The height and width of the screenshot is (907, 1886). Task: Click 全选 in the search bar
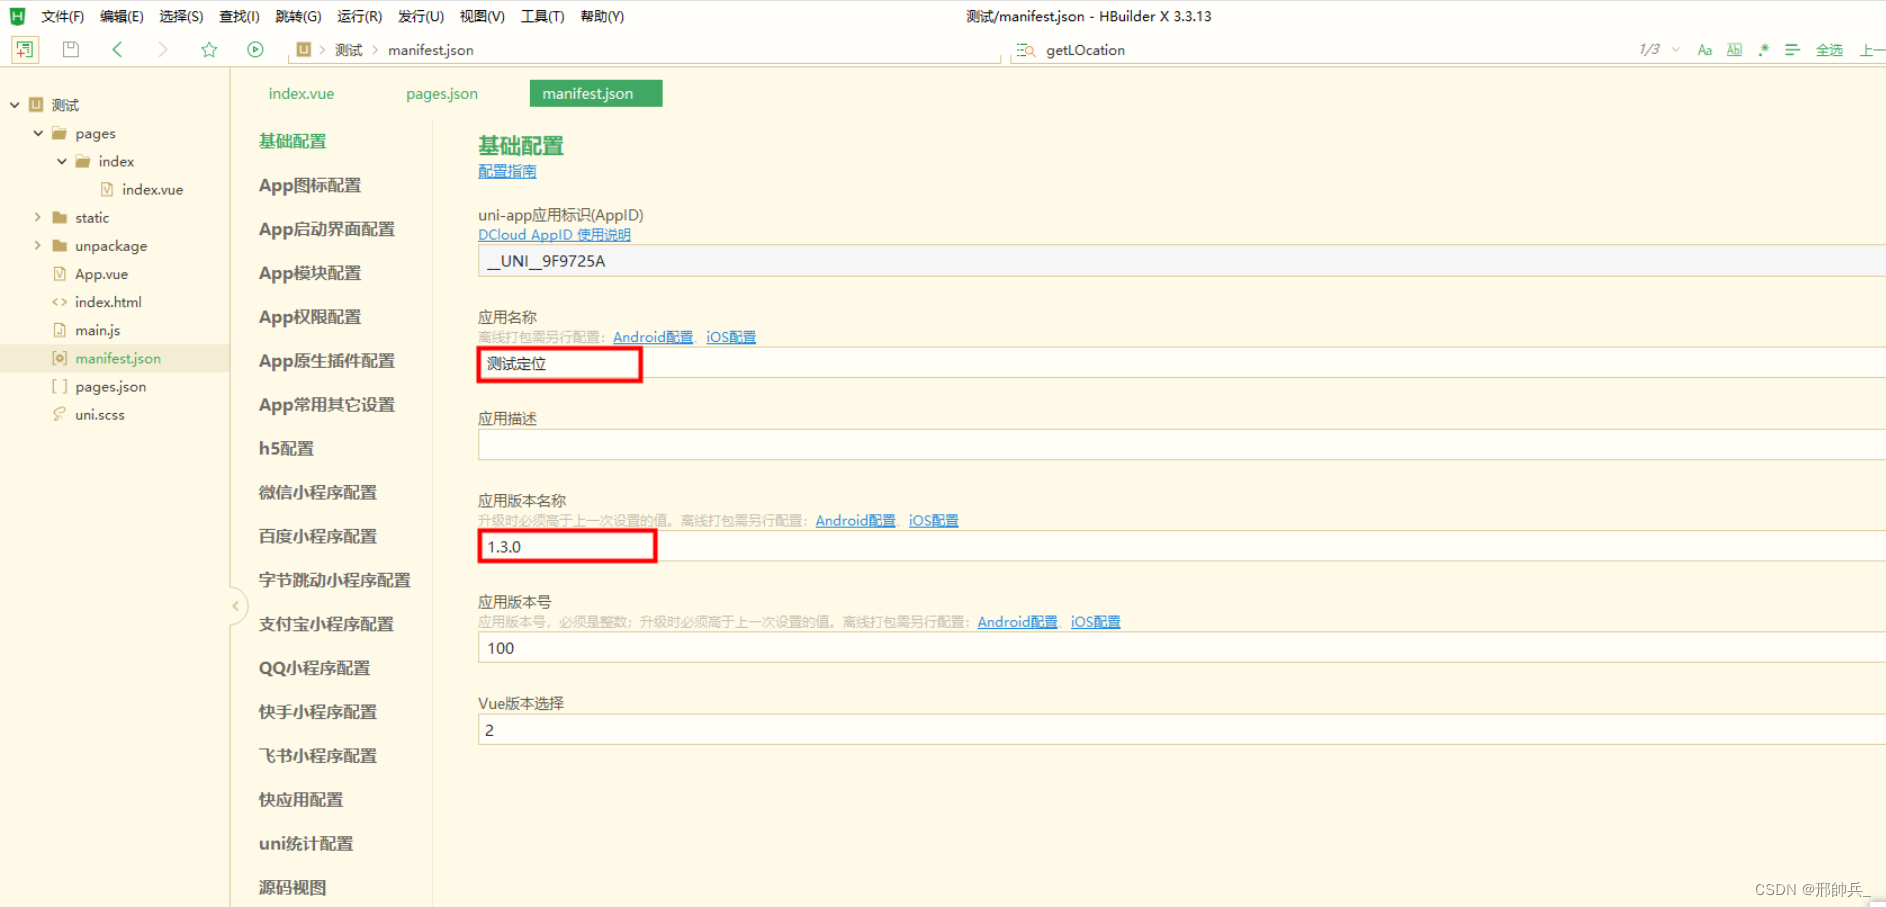(1829, 50)
